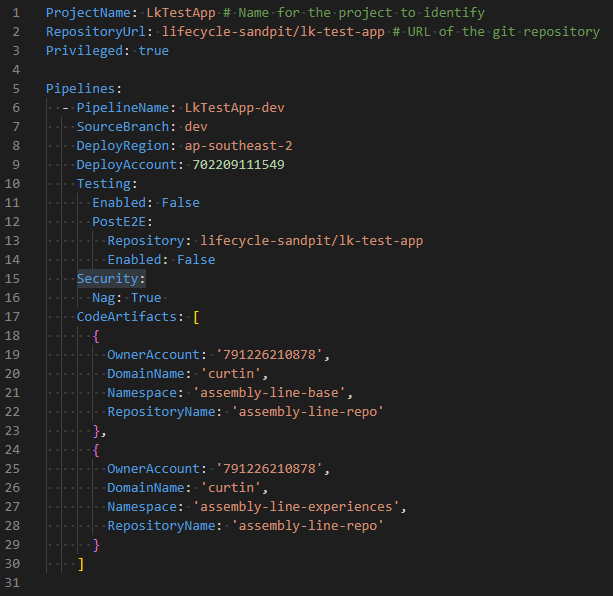Click the Repository key on line 13
613x596 pixels.
point(146,241)
